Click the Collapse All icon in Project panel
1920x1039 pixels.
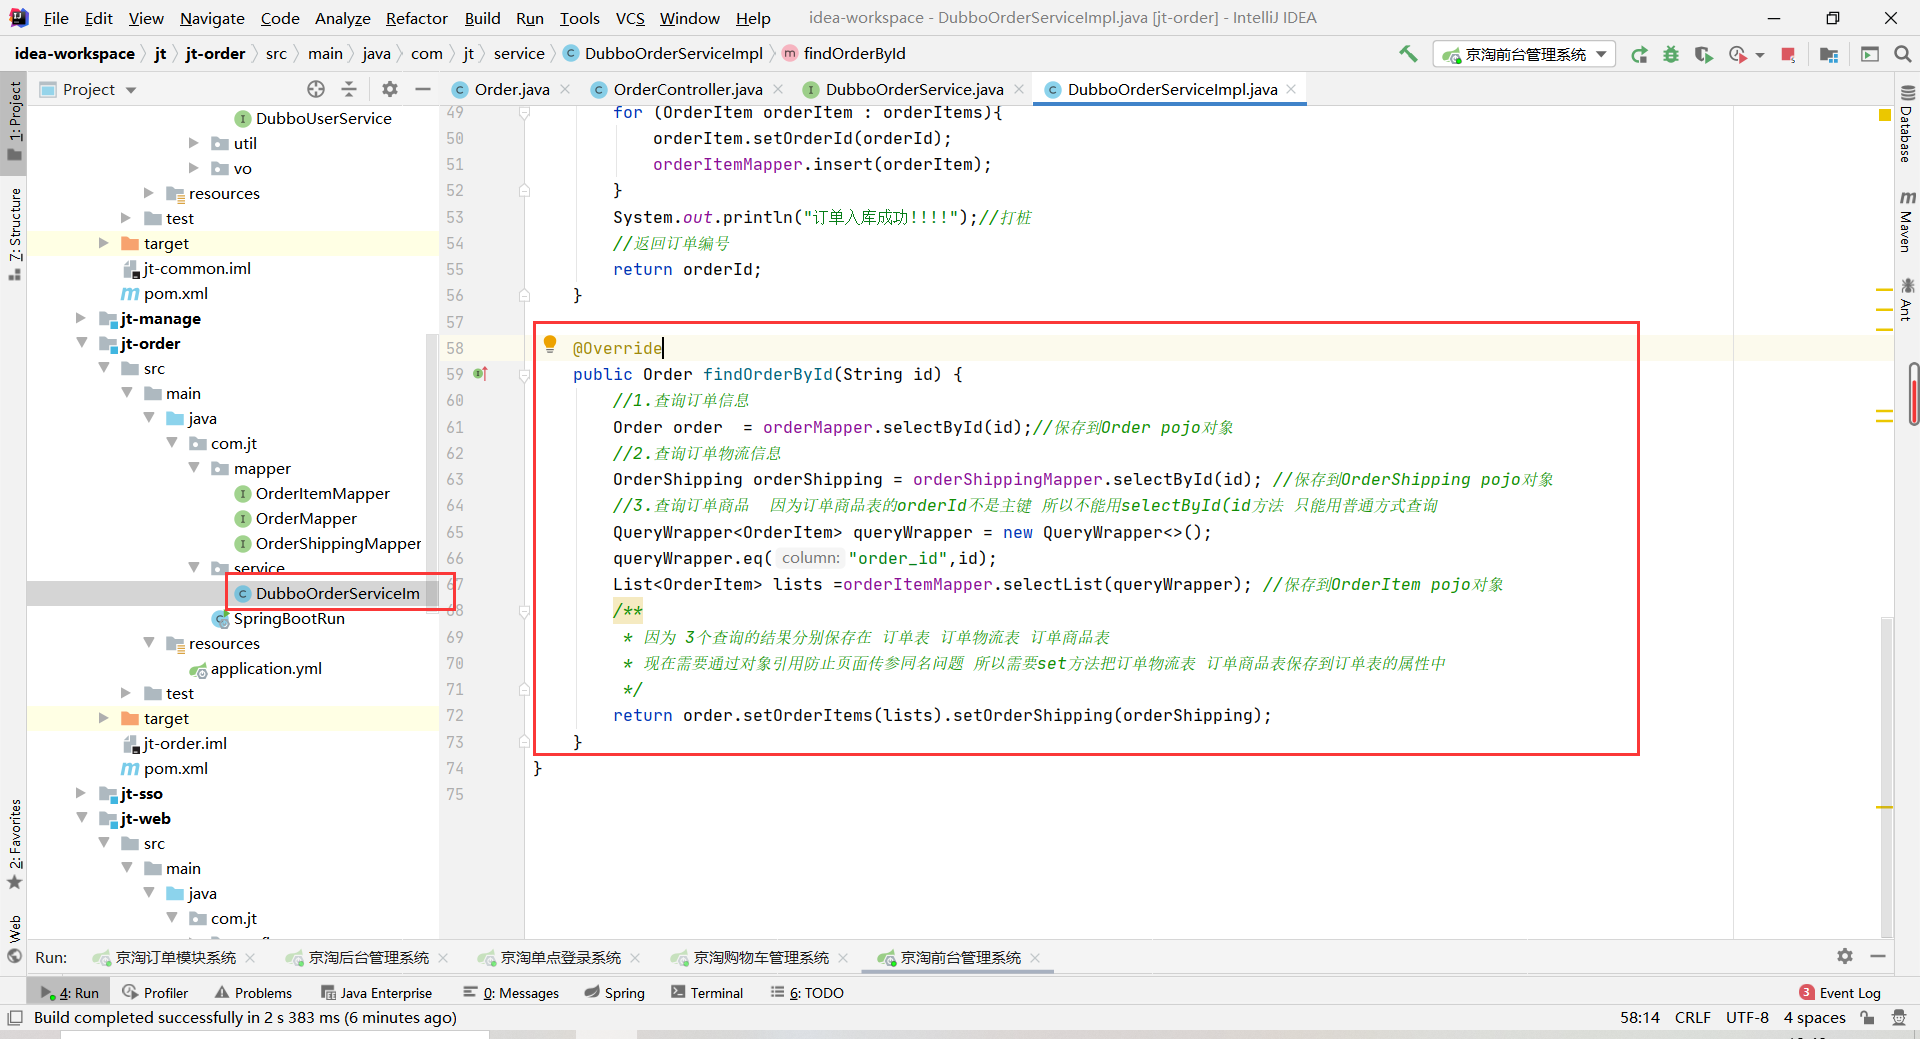coord(349,89)
